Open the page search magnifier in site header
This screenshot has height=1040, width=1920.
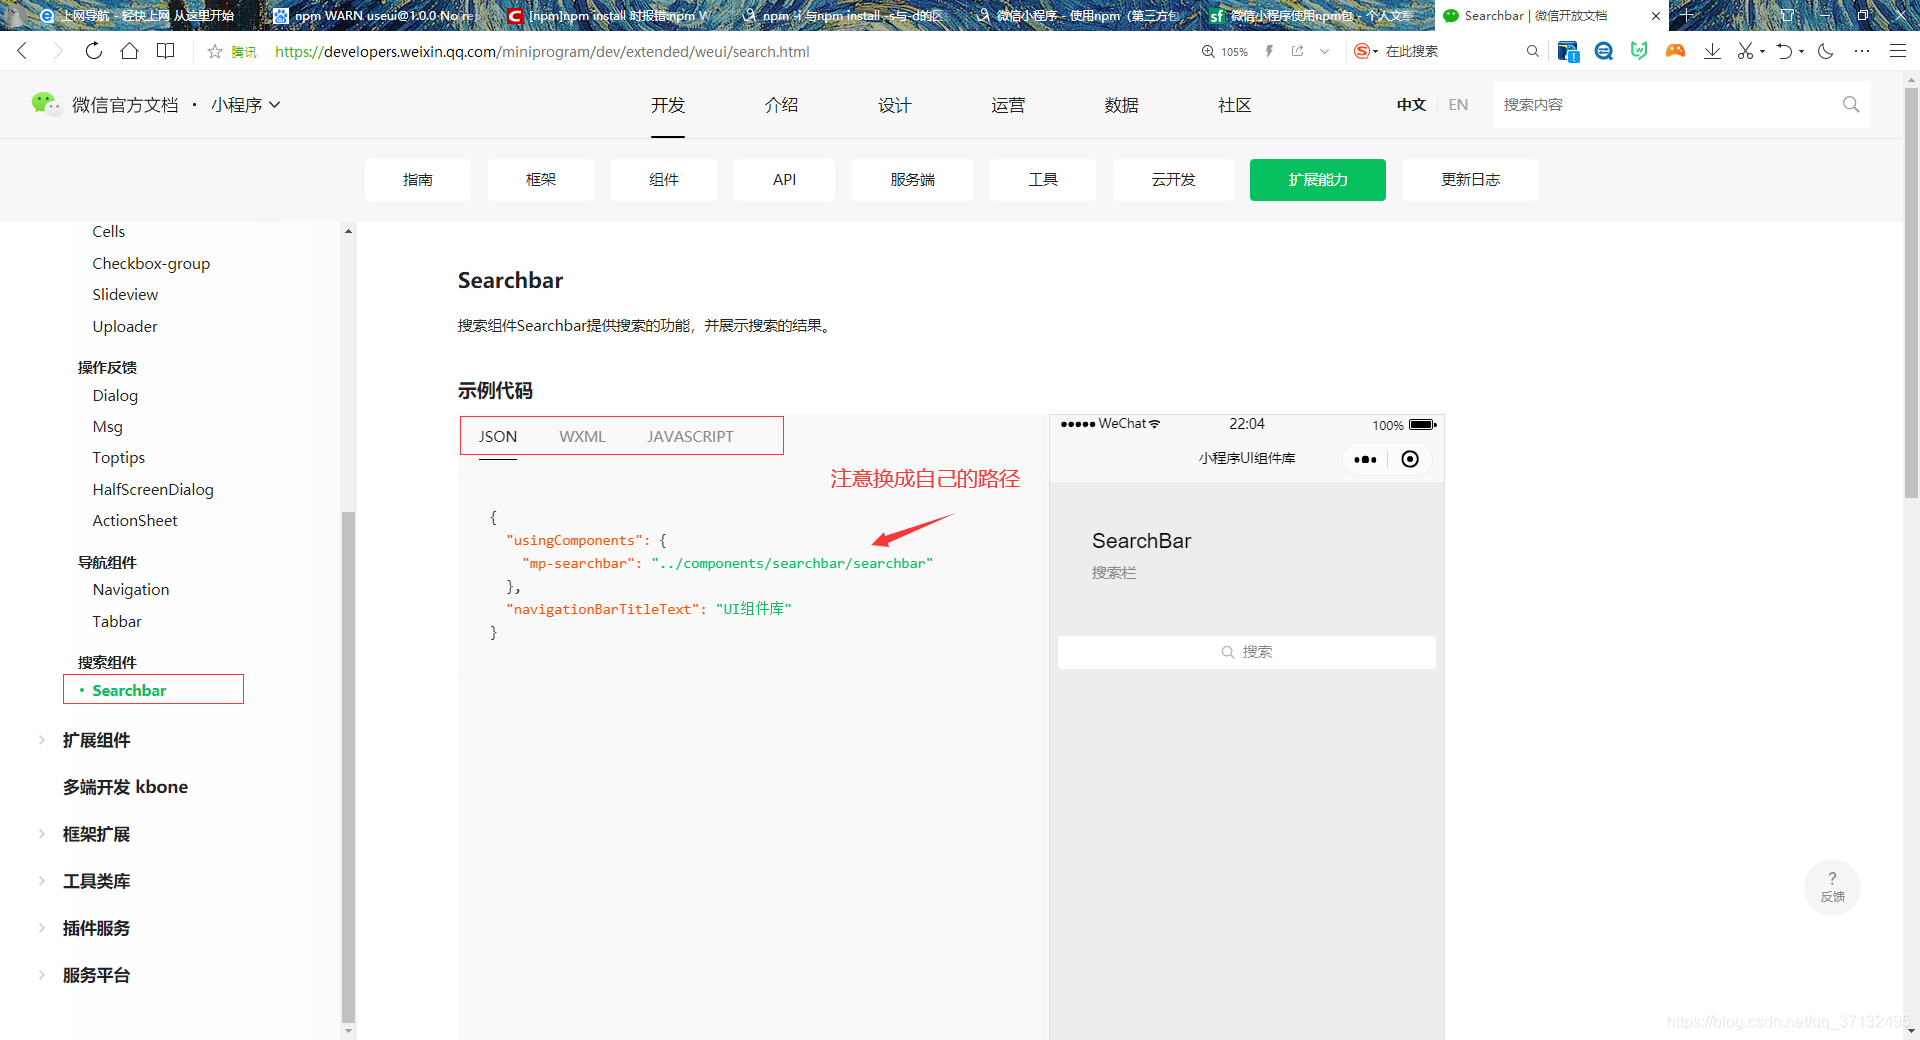point(1850,104)
